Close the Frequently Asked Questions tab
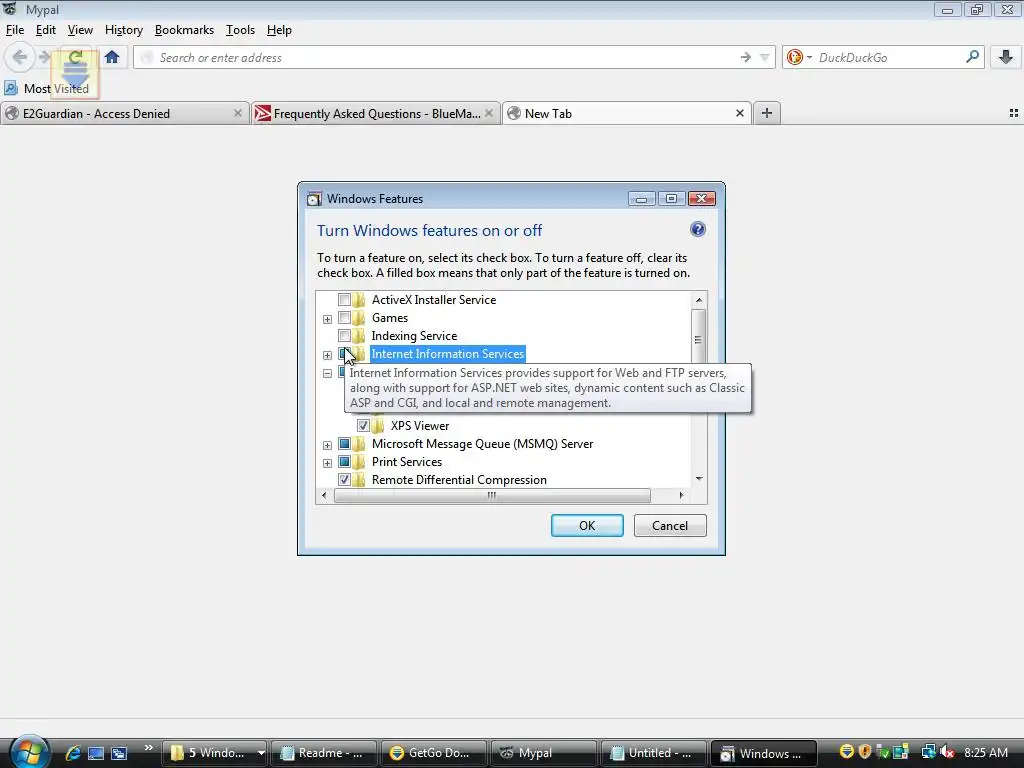1024x768 pixels. tap(488, 113)
